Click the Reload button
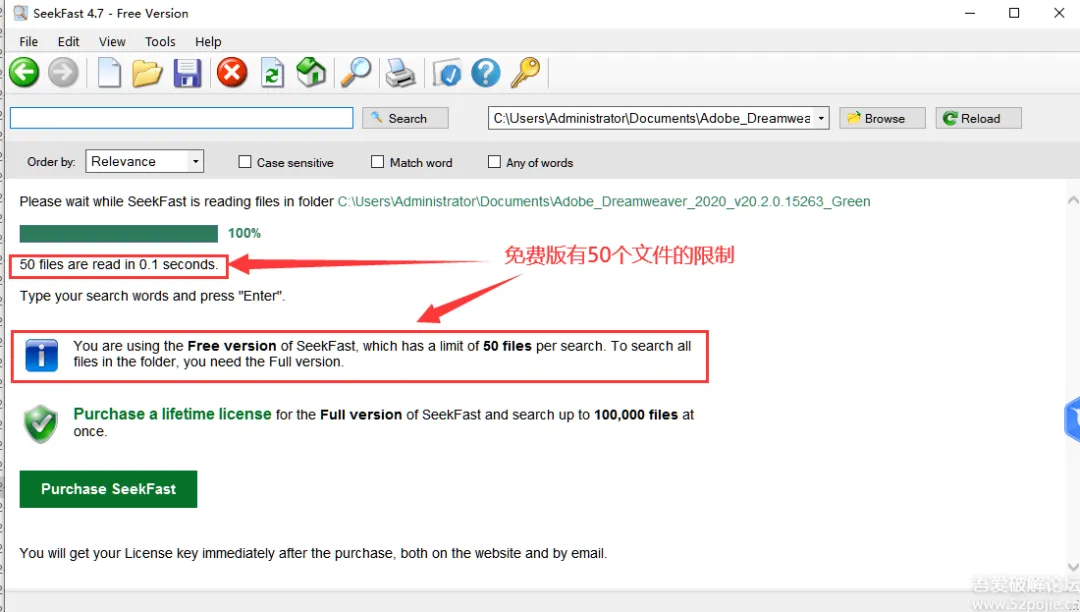The image size is (1080, 612). click(978, 118)
